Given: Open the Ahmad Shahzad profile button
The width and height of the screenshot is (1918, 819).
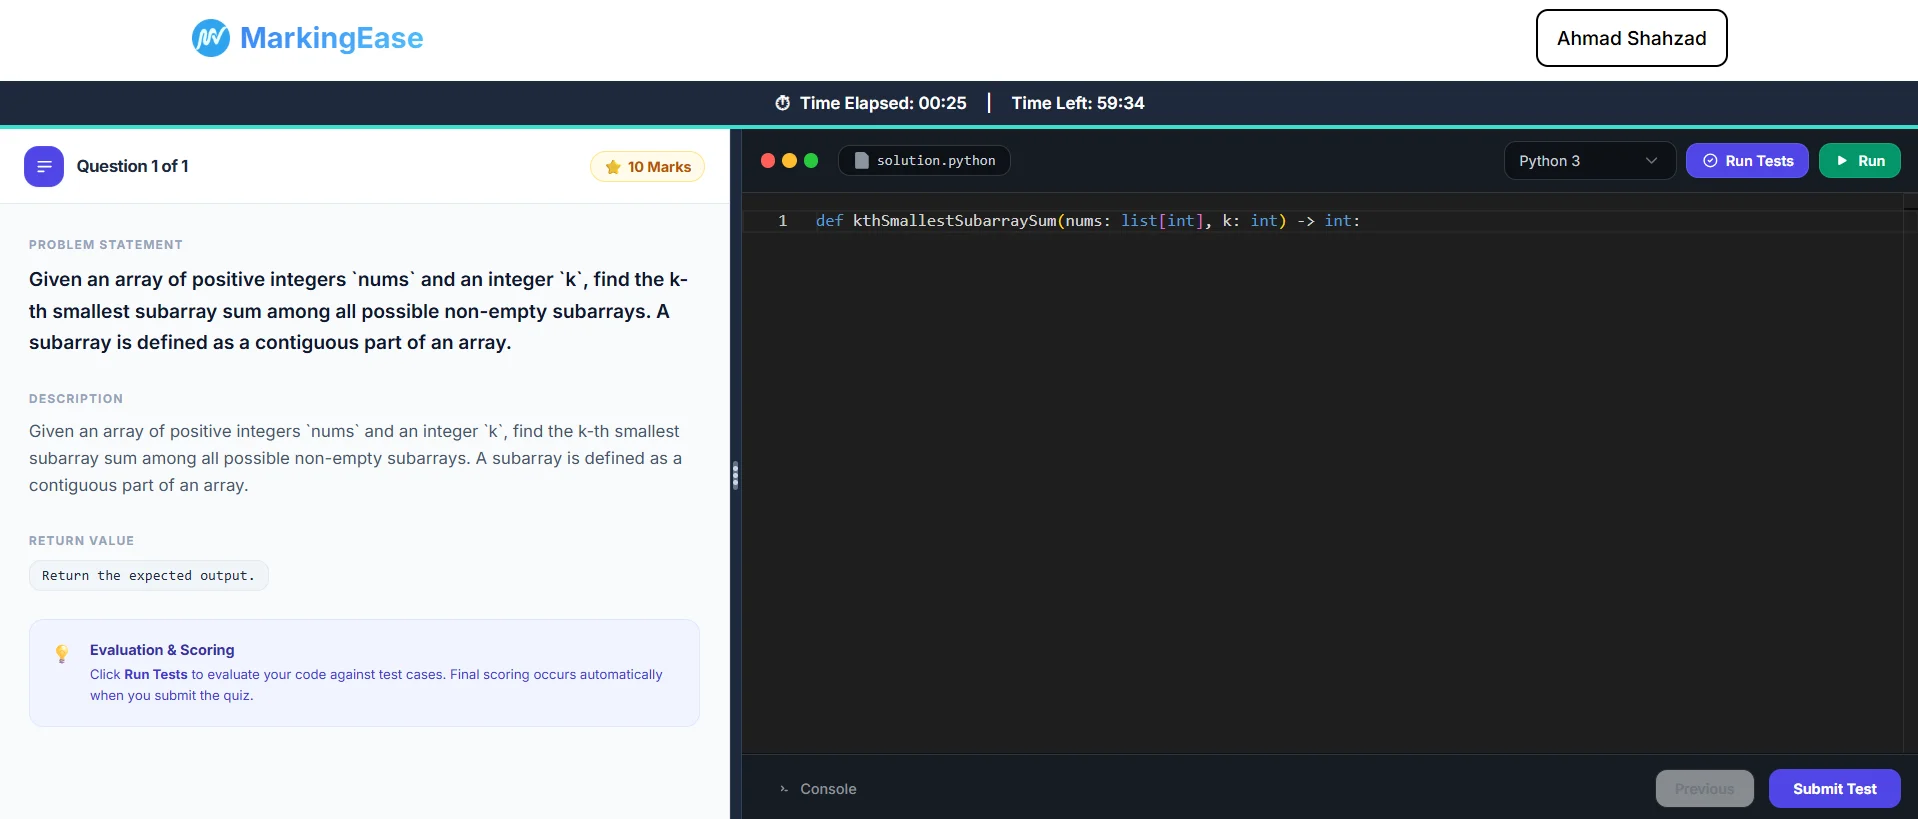Looking at the screenshot, I should (1631, 38).
